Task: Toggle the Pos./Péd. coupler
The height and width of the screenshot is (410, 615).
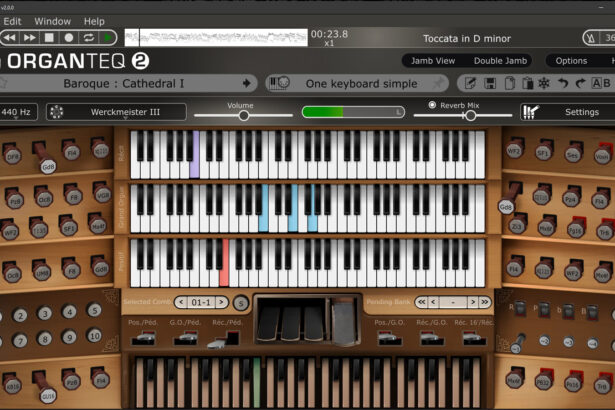Action: tap(144, 338)
